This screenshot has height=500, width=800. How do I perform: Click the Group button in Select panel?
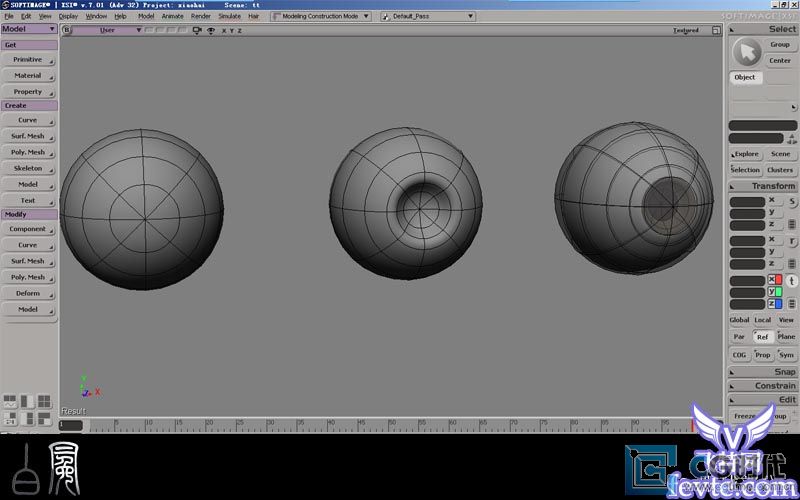tap(780, 45)
